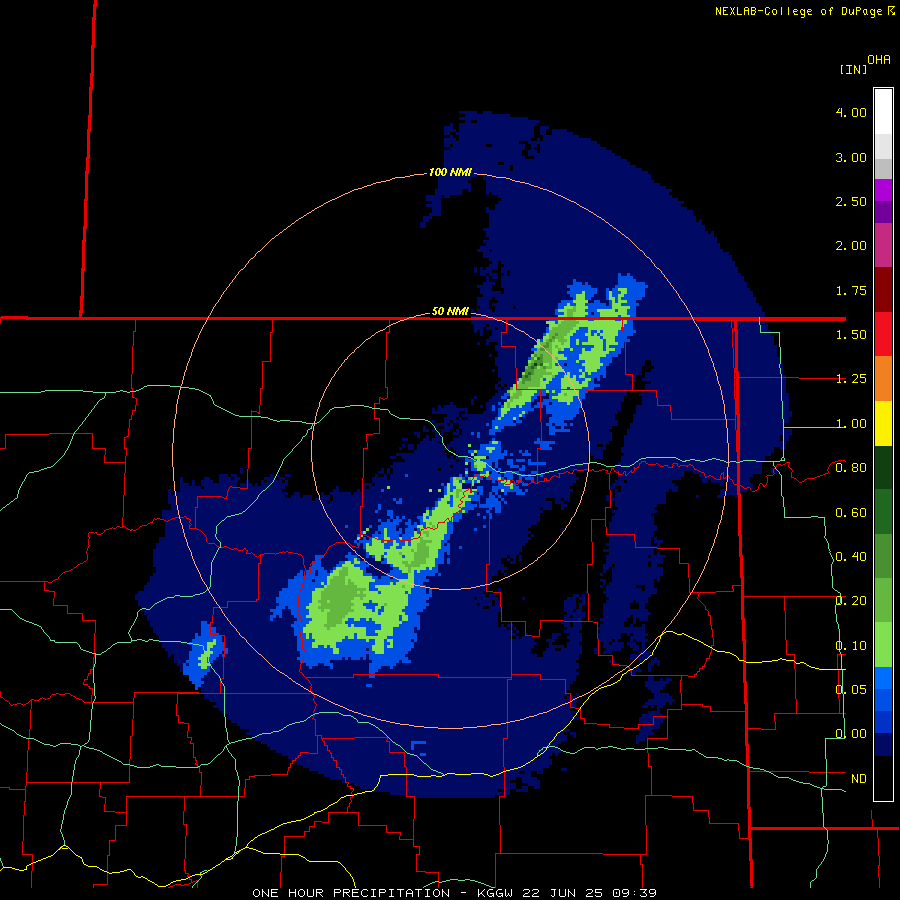Select the dark red 1.75 legend swatch

point(883,290)
